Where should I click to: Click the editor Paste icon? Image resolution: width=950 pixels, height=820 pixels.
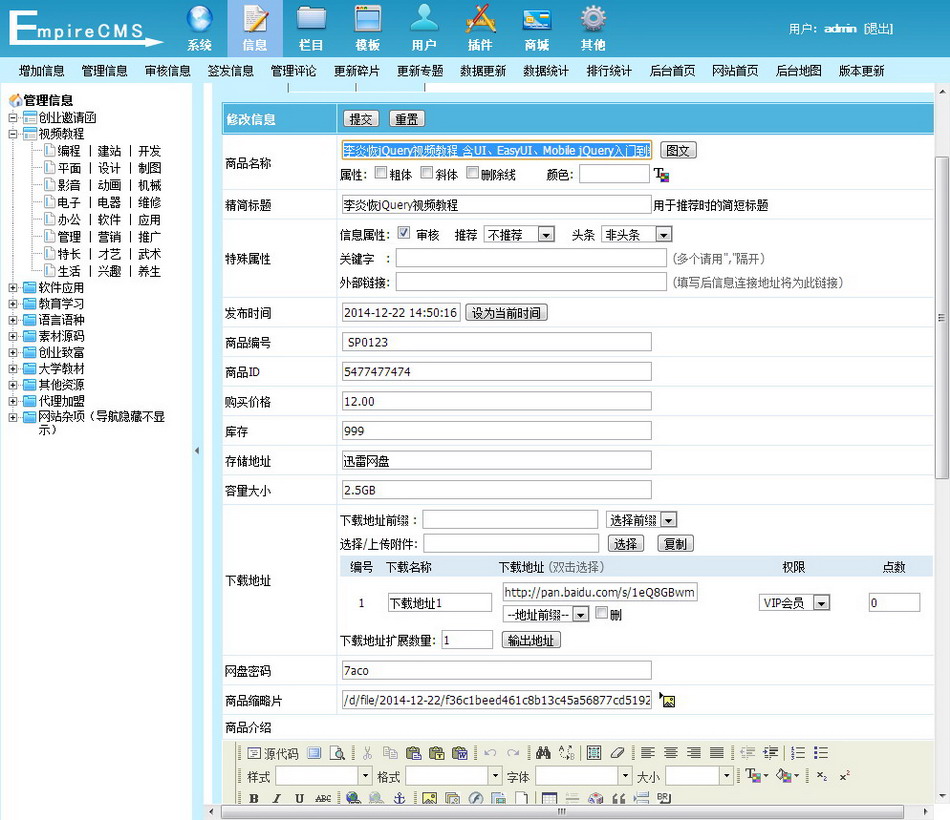coord(413,753)
